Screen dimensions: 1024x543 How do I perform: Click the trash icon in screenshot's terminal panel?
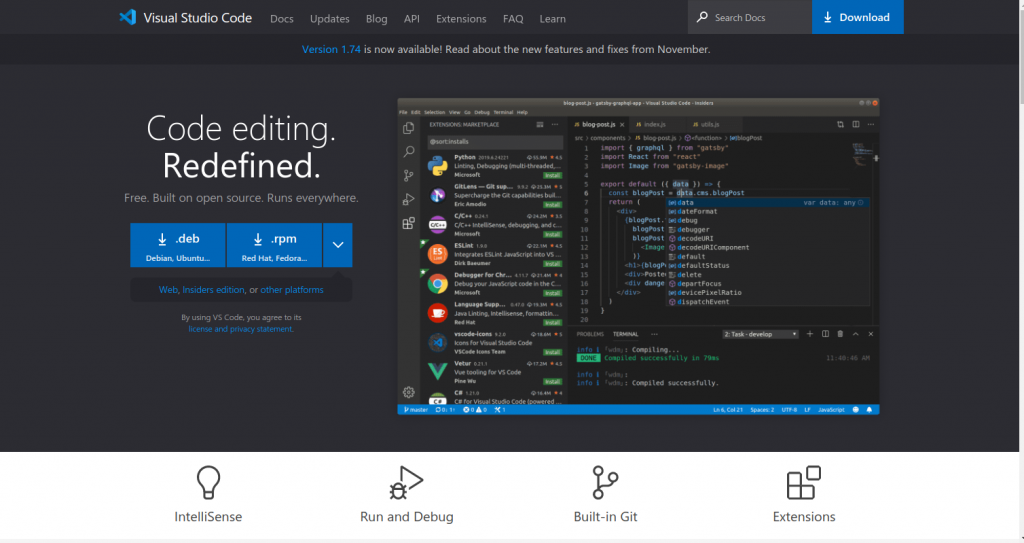click(x=840, y=334)
